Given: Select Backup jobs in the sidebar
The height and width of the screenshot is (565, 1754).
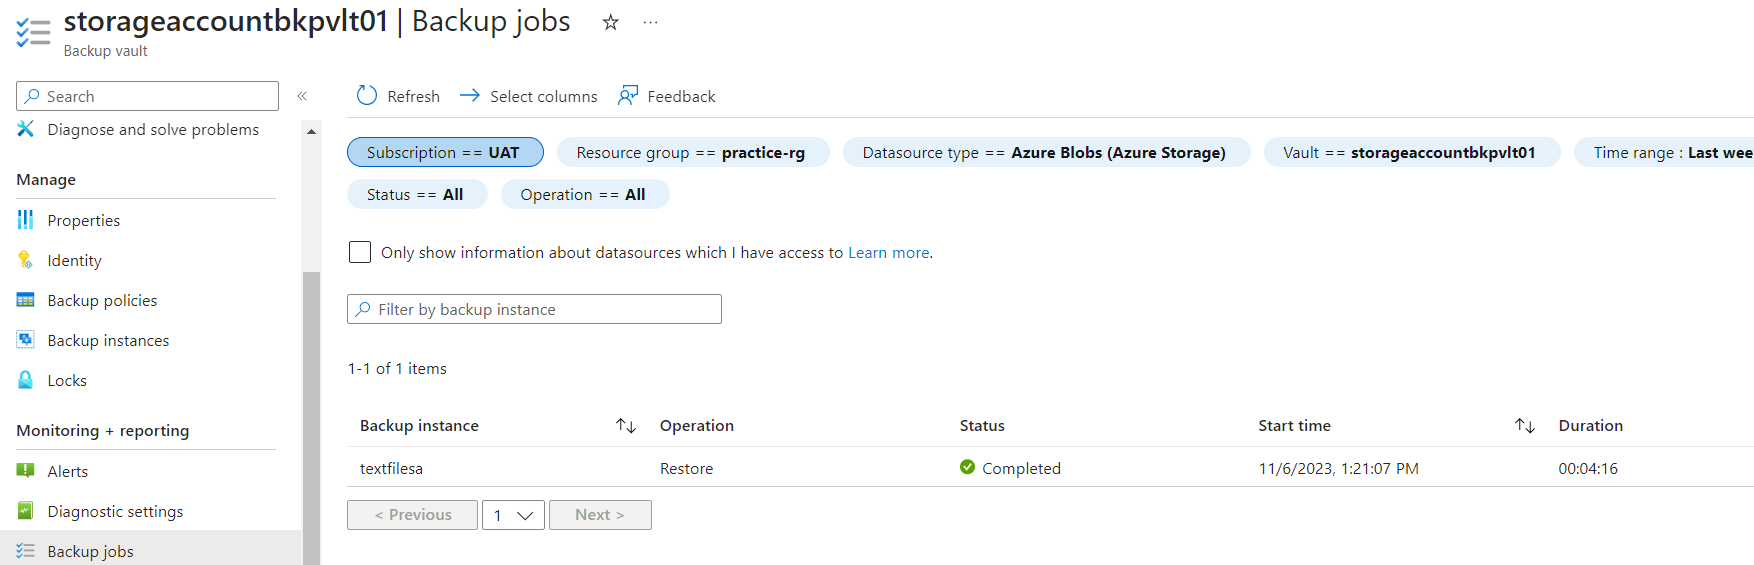Looking at the screenshot, I should [x=150, y=551].
